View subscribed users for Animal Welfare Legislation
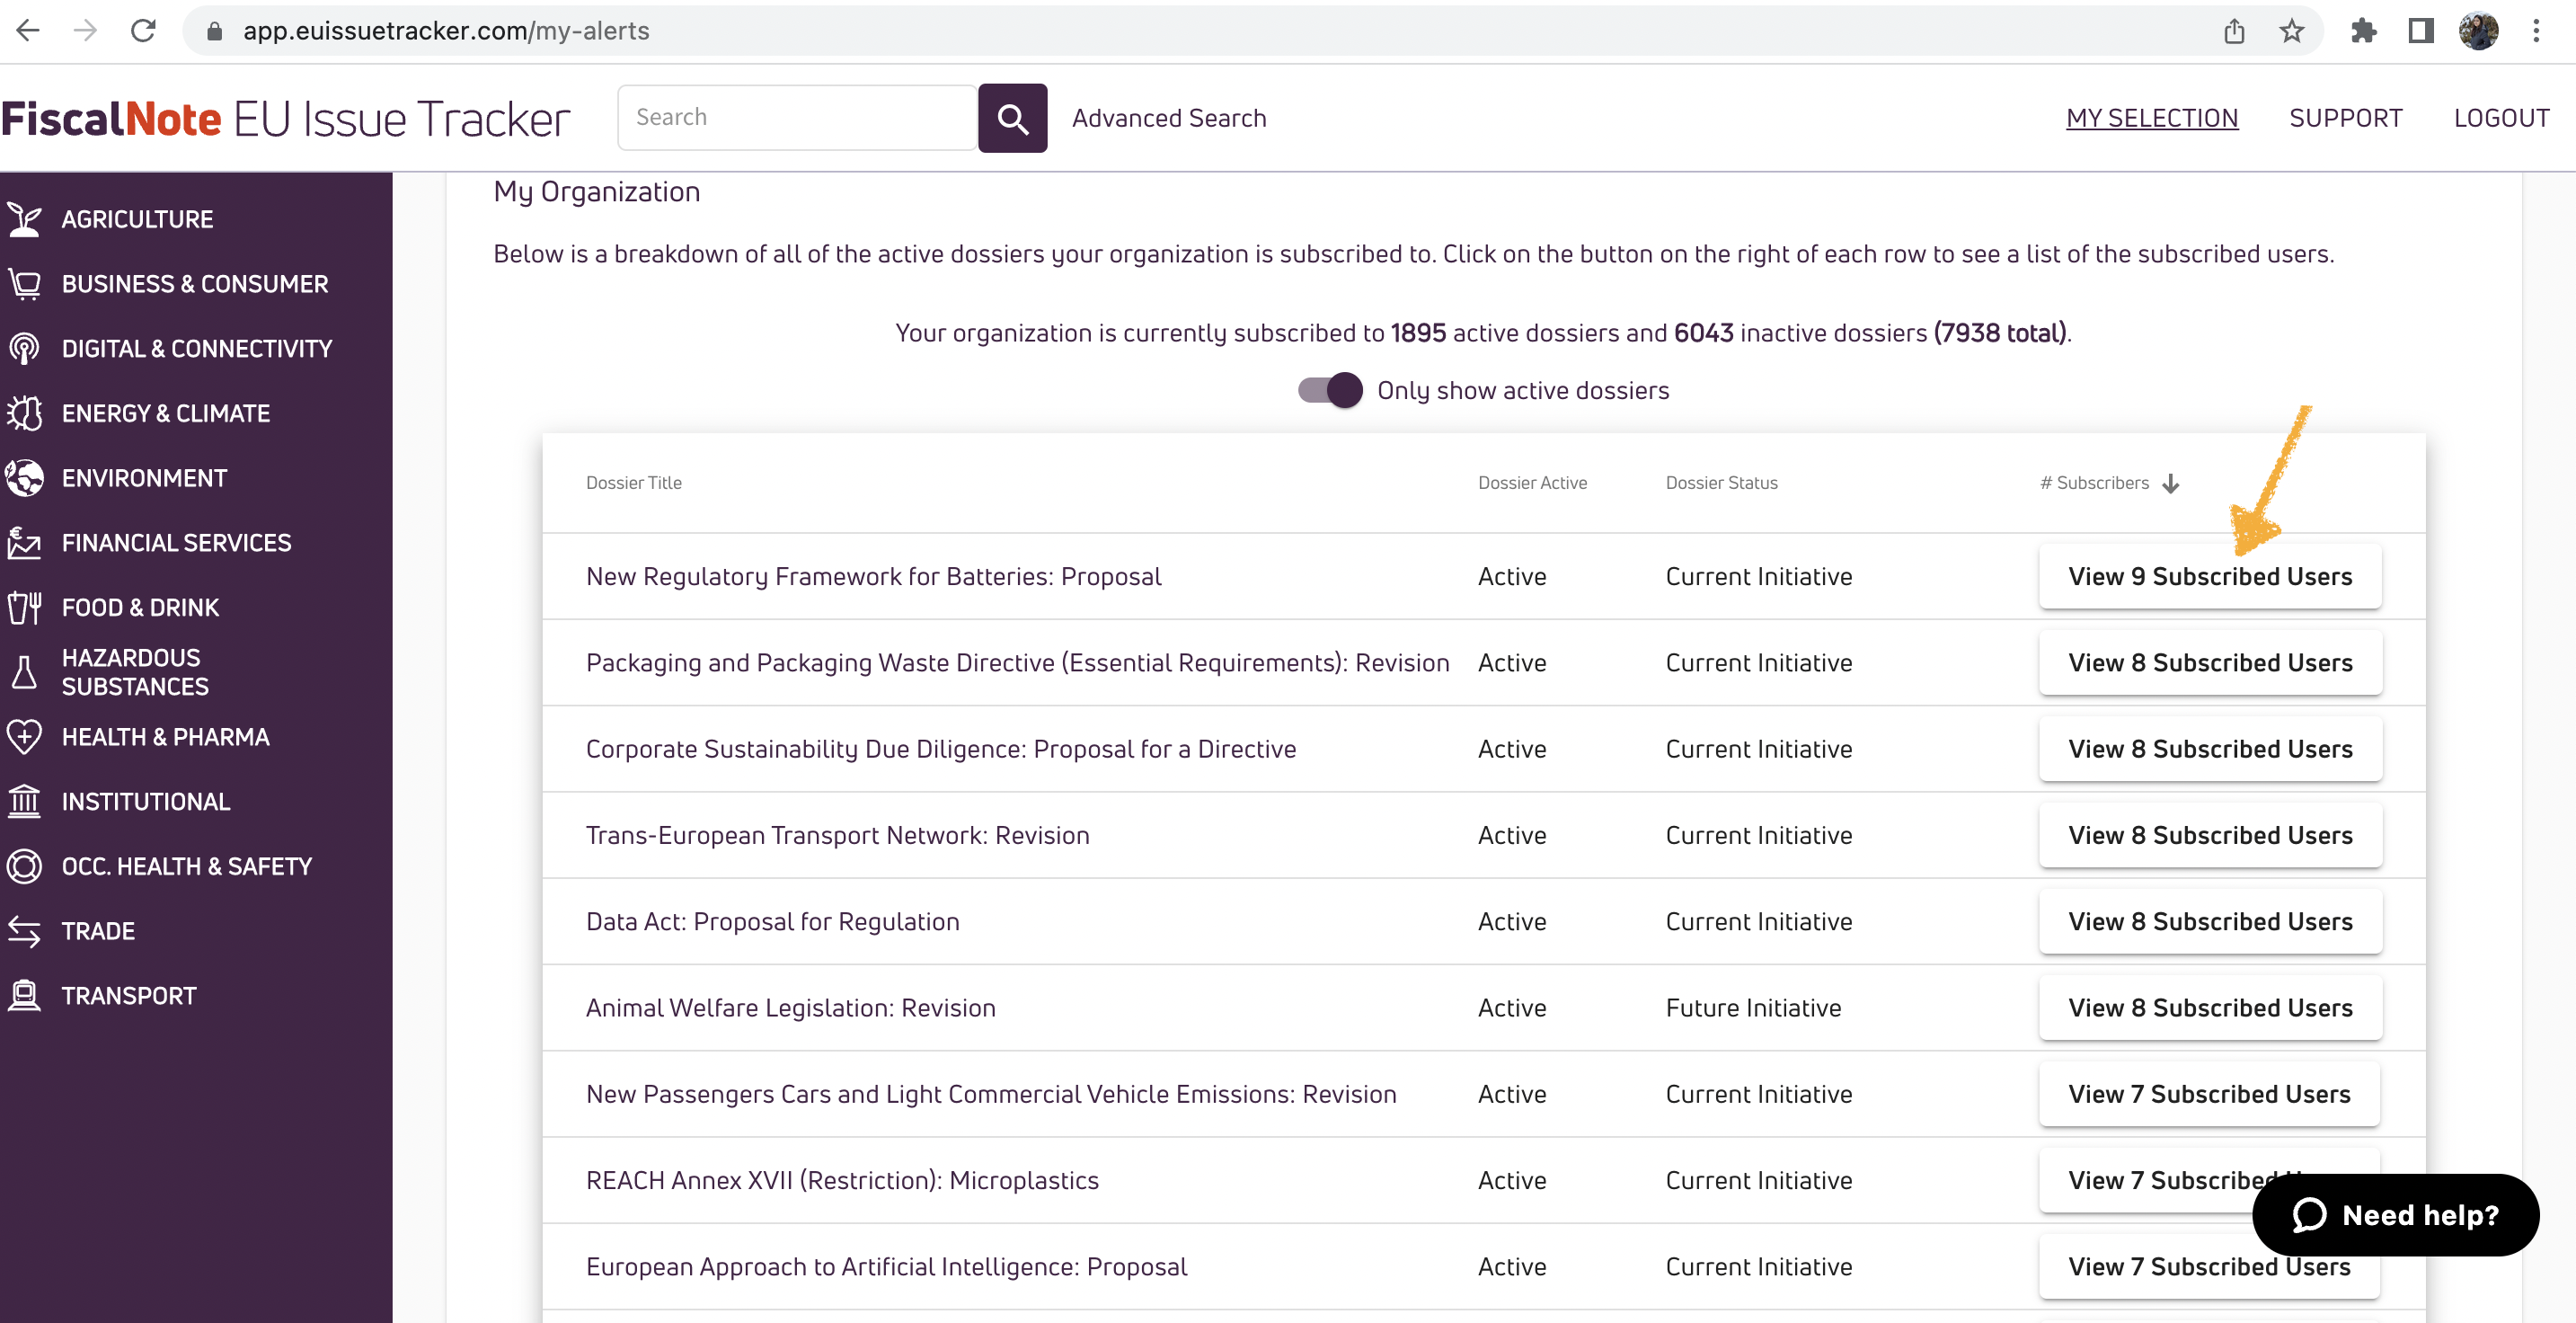 [x=2210, y=1007]
